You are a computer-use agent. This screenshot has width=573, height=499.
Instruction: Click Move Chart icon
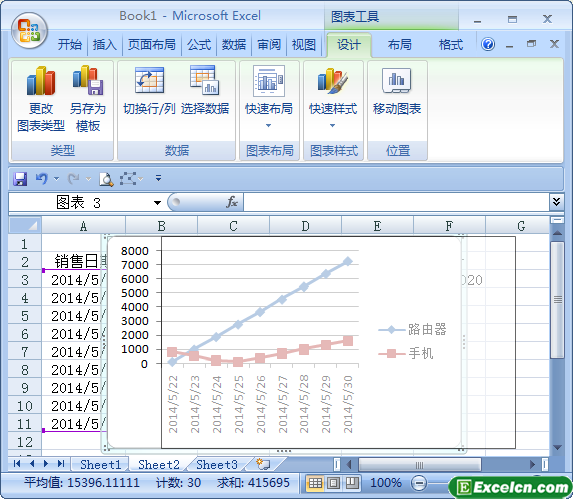[x=397, y=80]
